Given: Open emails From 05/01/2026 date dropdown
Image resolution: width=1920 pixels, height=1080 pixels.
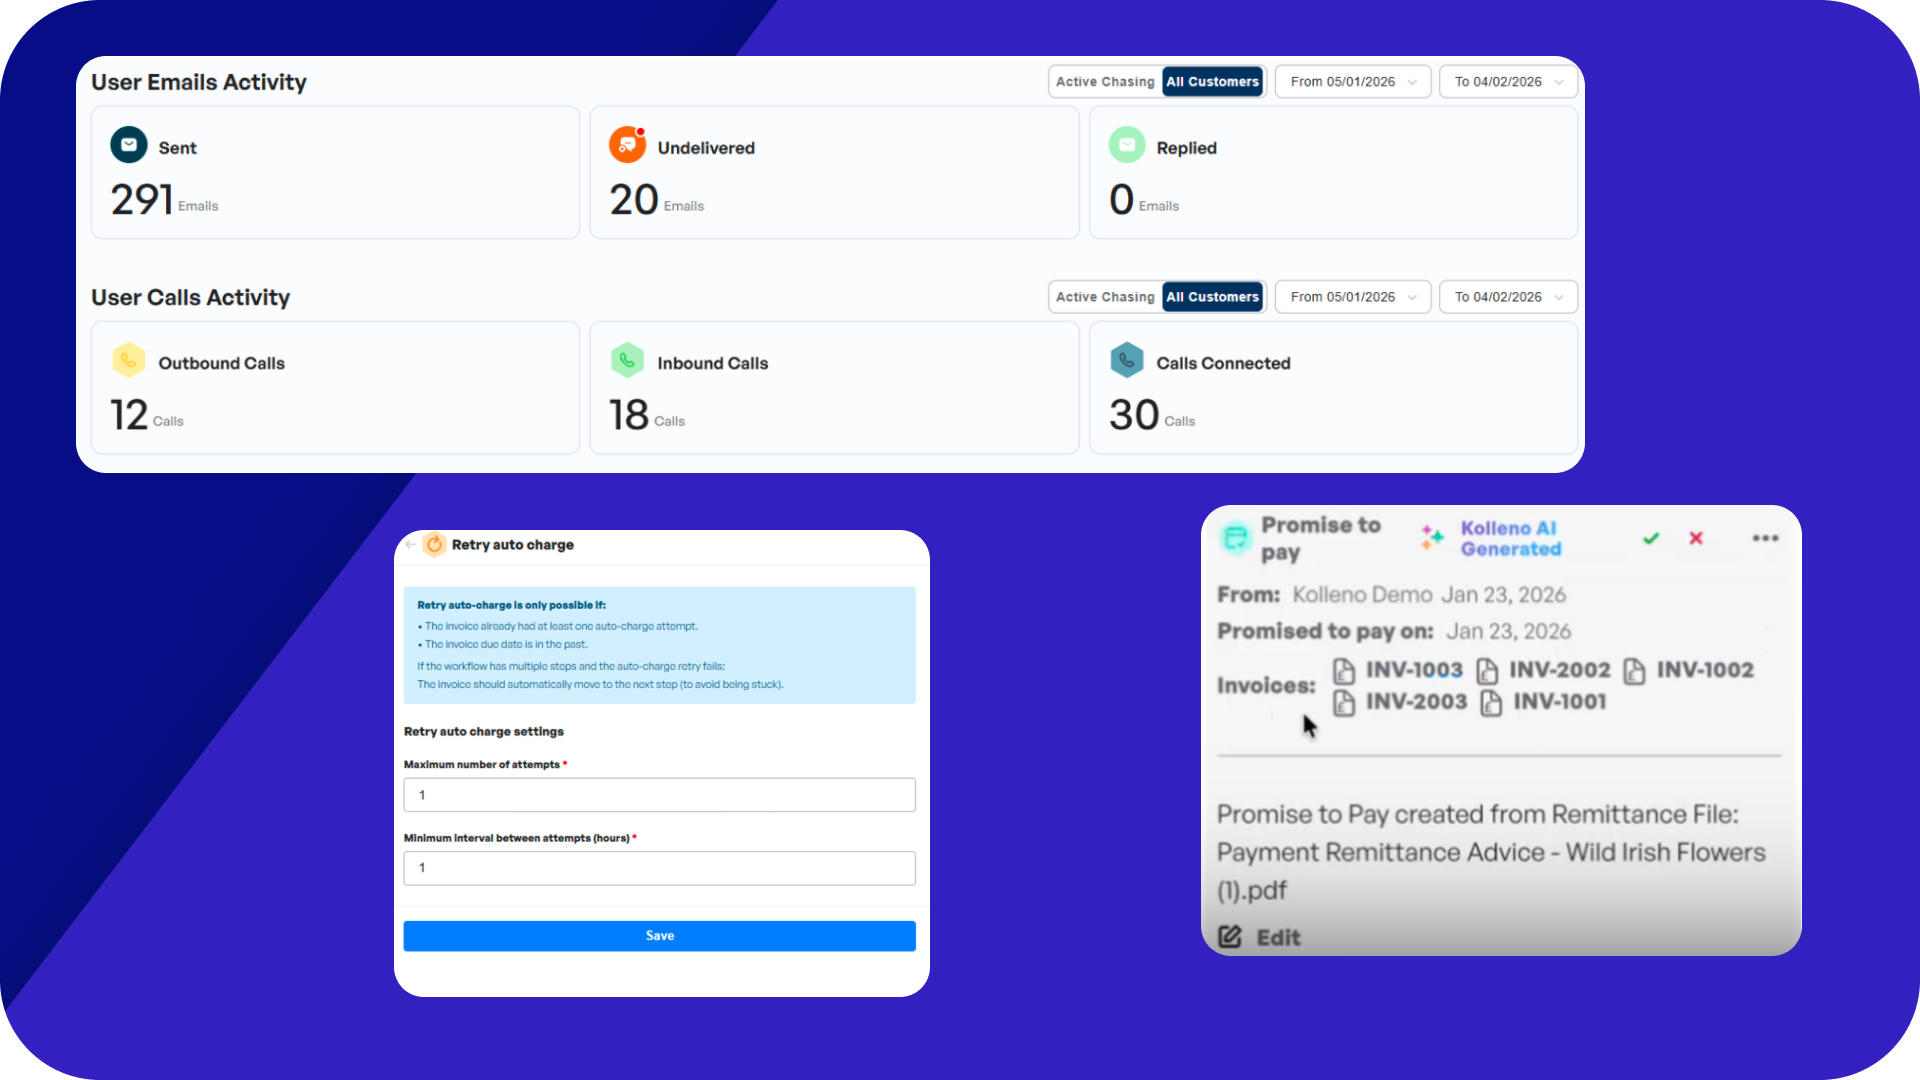Looking at the screenshot, I should (1353, 82).
